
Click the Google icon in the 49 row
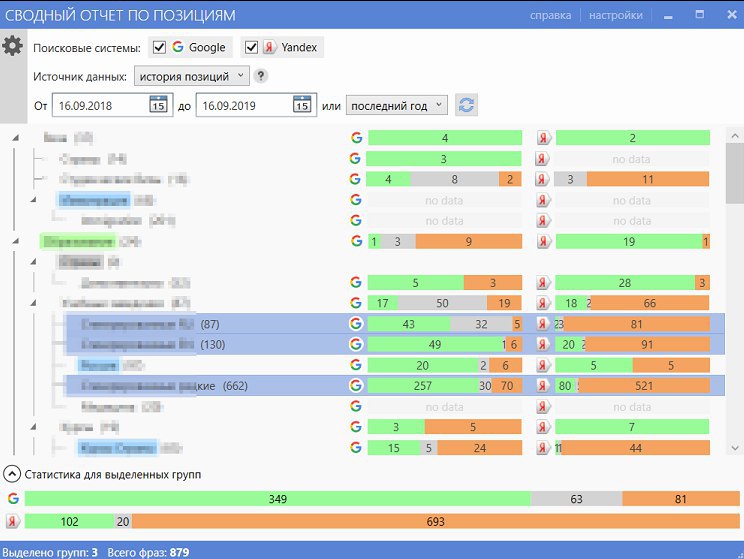[356, 344]
